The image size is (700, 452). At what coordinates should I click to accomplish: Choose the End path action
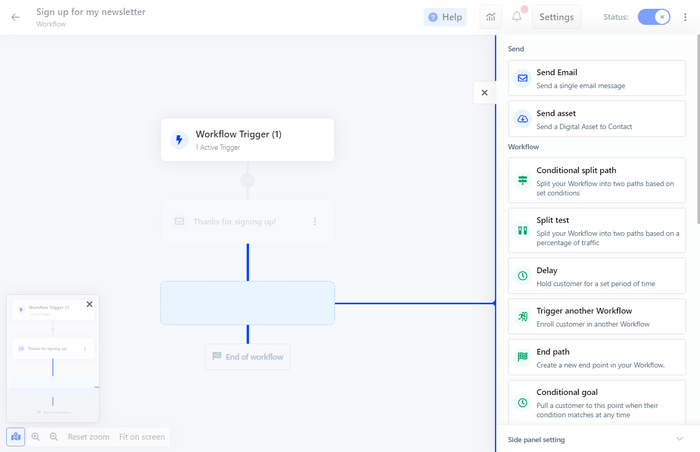tap(596, 357)
